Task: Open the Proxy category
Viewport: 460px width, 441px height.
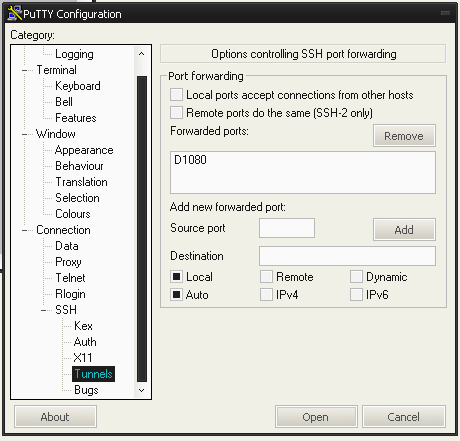Action: pyautogui.click(x=68, y=262)
